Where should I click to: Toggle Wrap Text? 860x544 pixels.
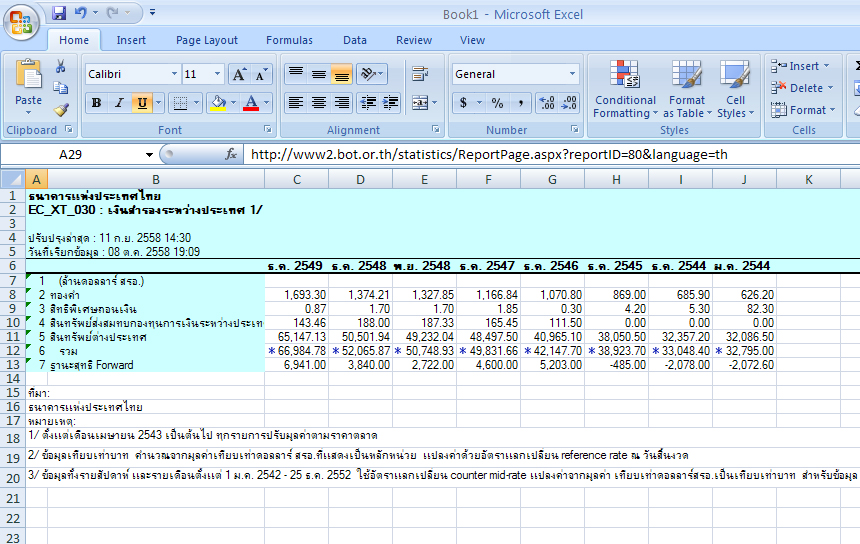[x=420, y=73]
